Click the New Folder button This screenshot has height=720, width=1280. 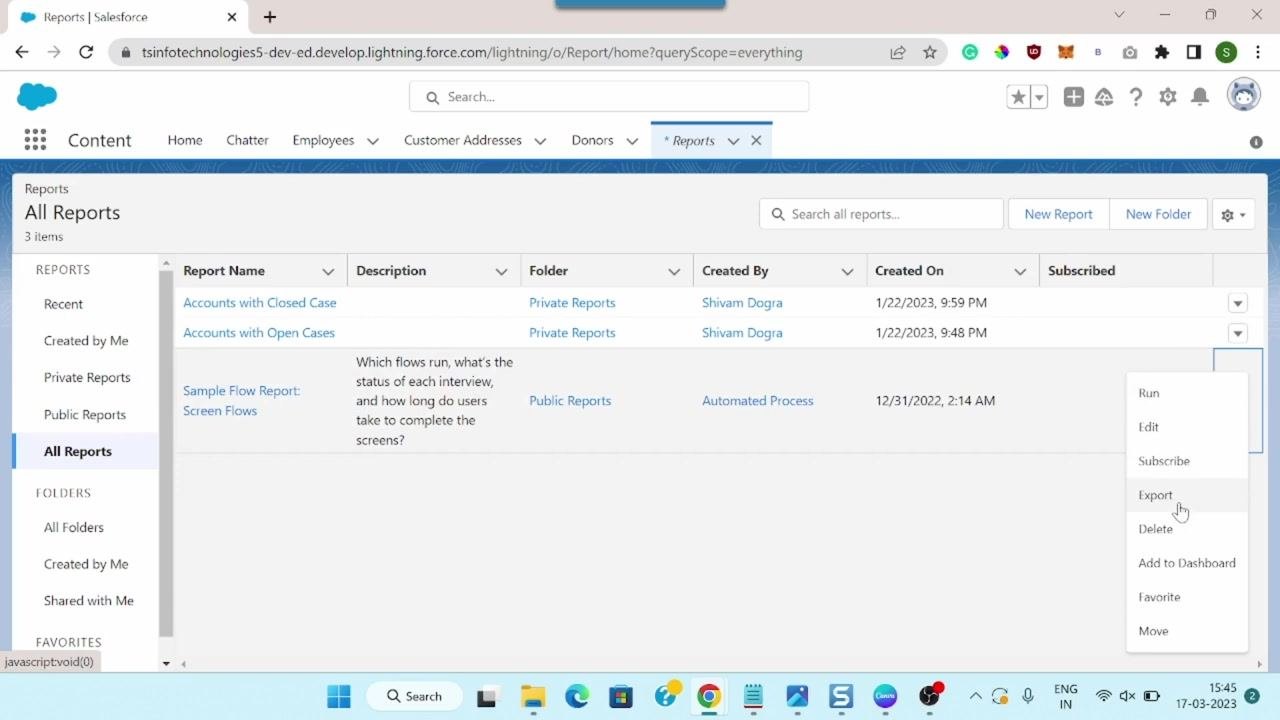click(x=1158, y=214)
